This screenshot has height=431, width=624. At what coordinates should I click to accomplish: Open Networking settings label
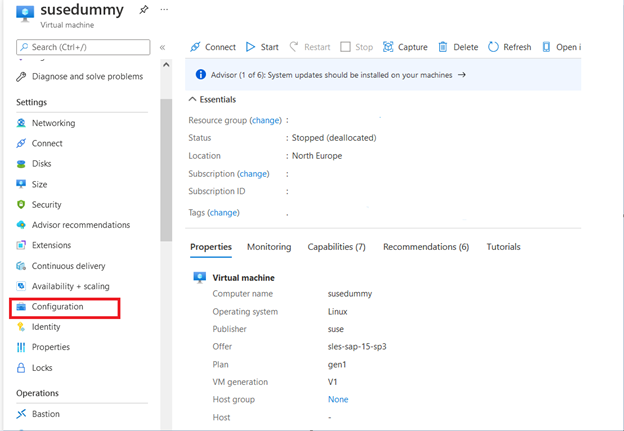[x=53, y=123]
